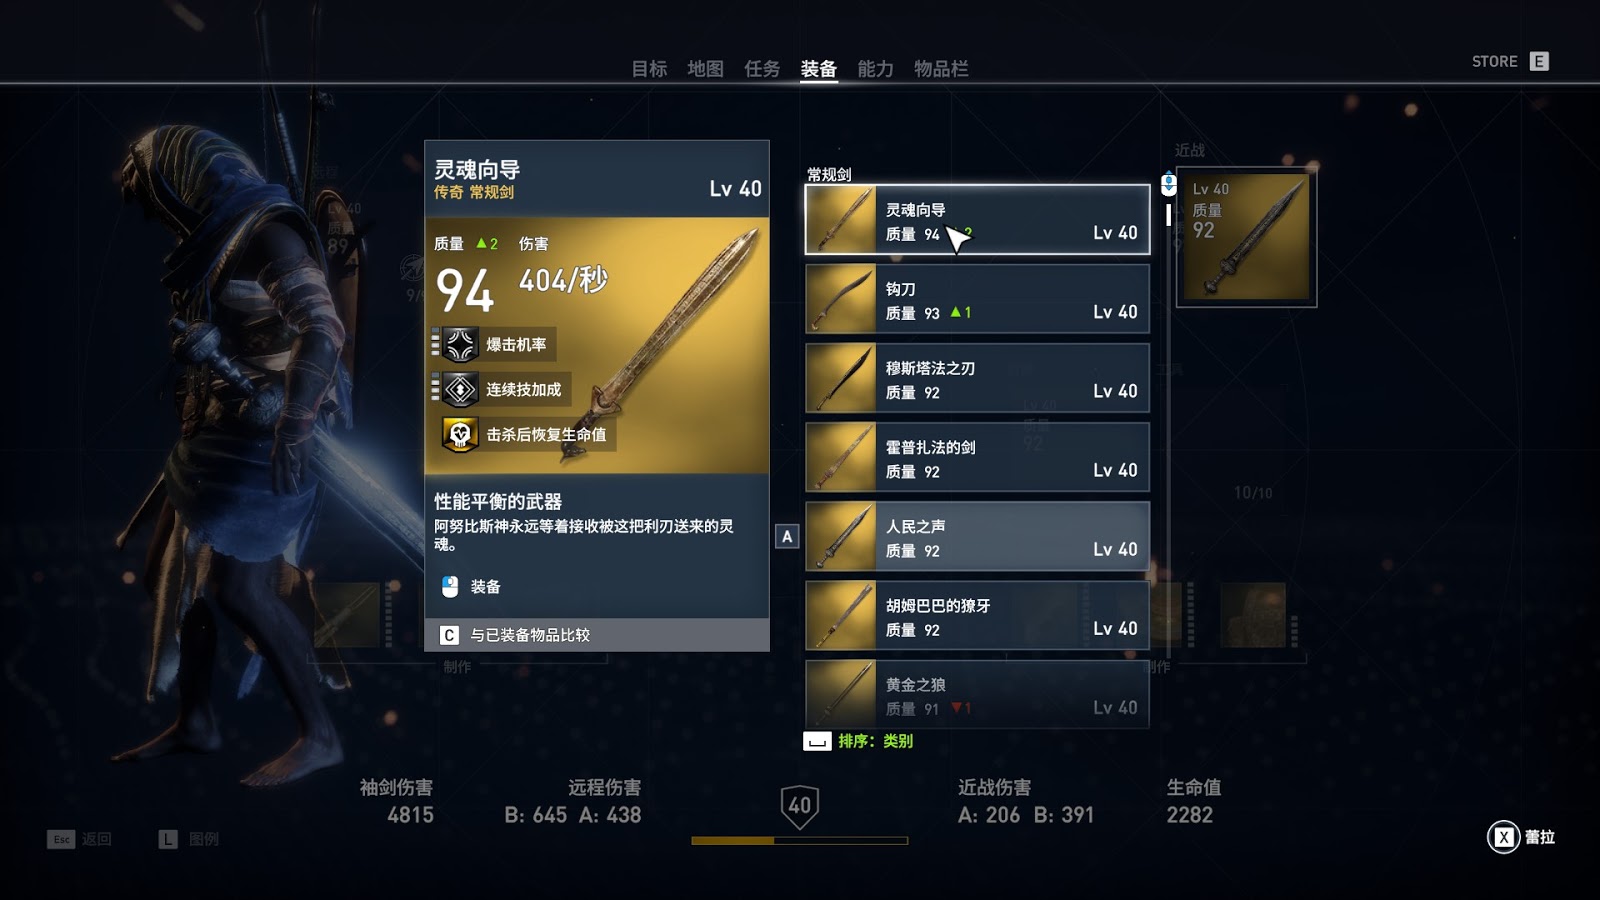Click the critical hit rate 爆击机率 icon
The image size is (1600, 900).
tap(460, 345)
